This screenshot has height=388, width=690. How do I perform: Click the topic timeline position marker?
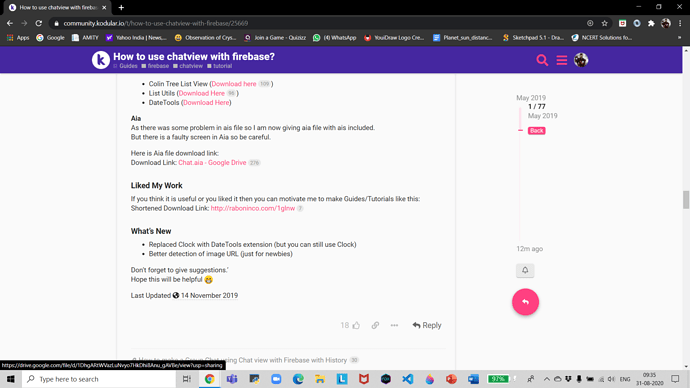pos(520,130)
